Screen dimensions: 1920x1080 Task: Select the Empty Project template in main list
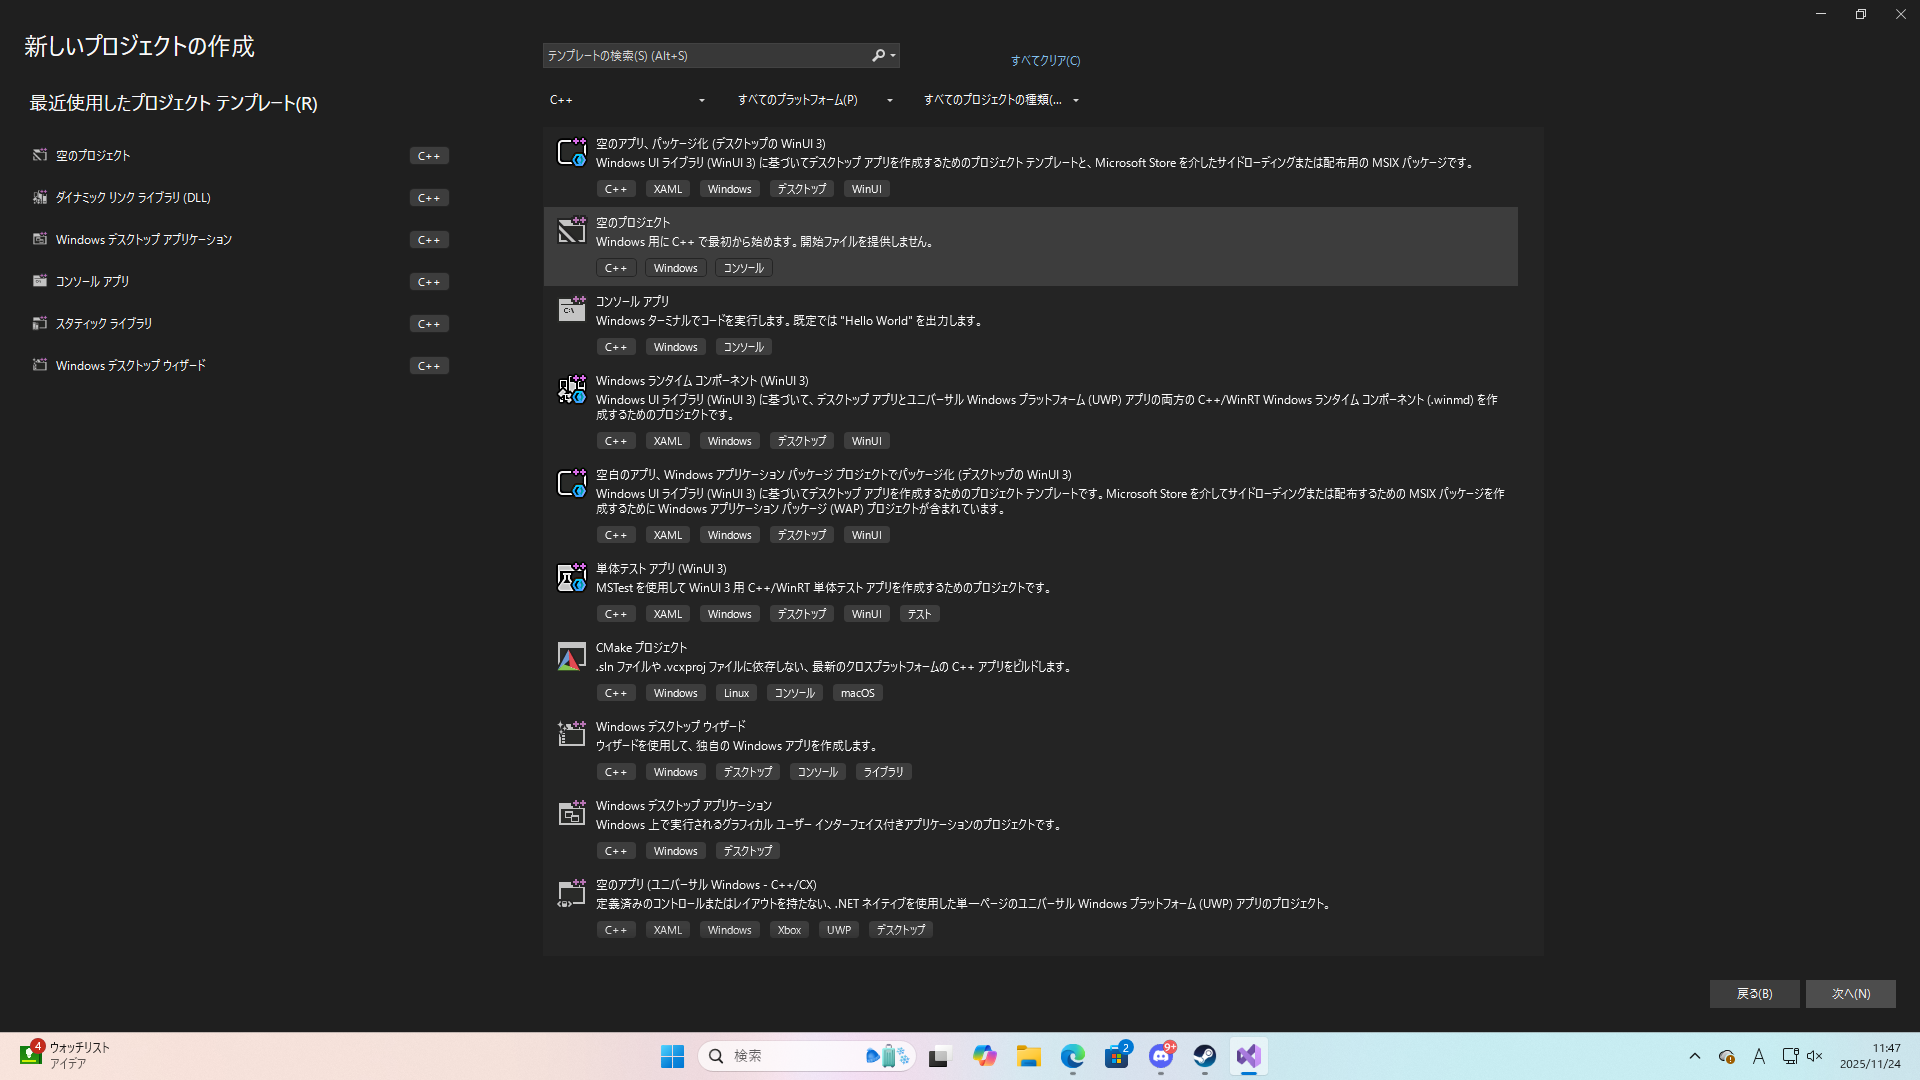pyautogui.click(x=1030, y=246)
